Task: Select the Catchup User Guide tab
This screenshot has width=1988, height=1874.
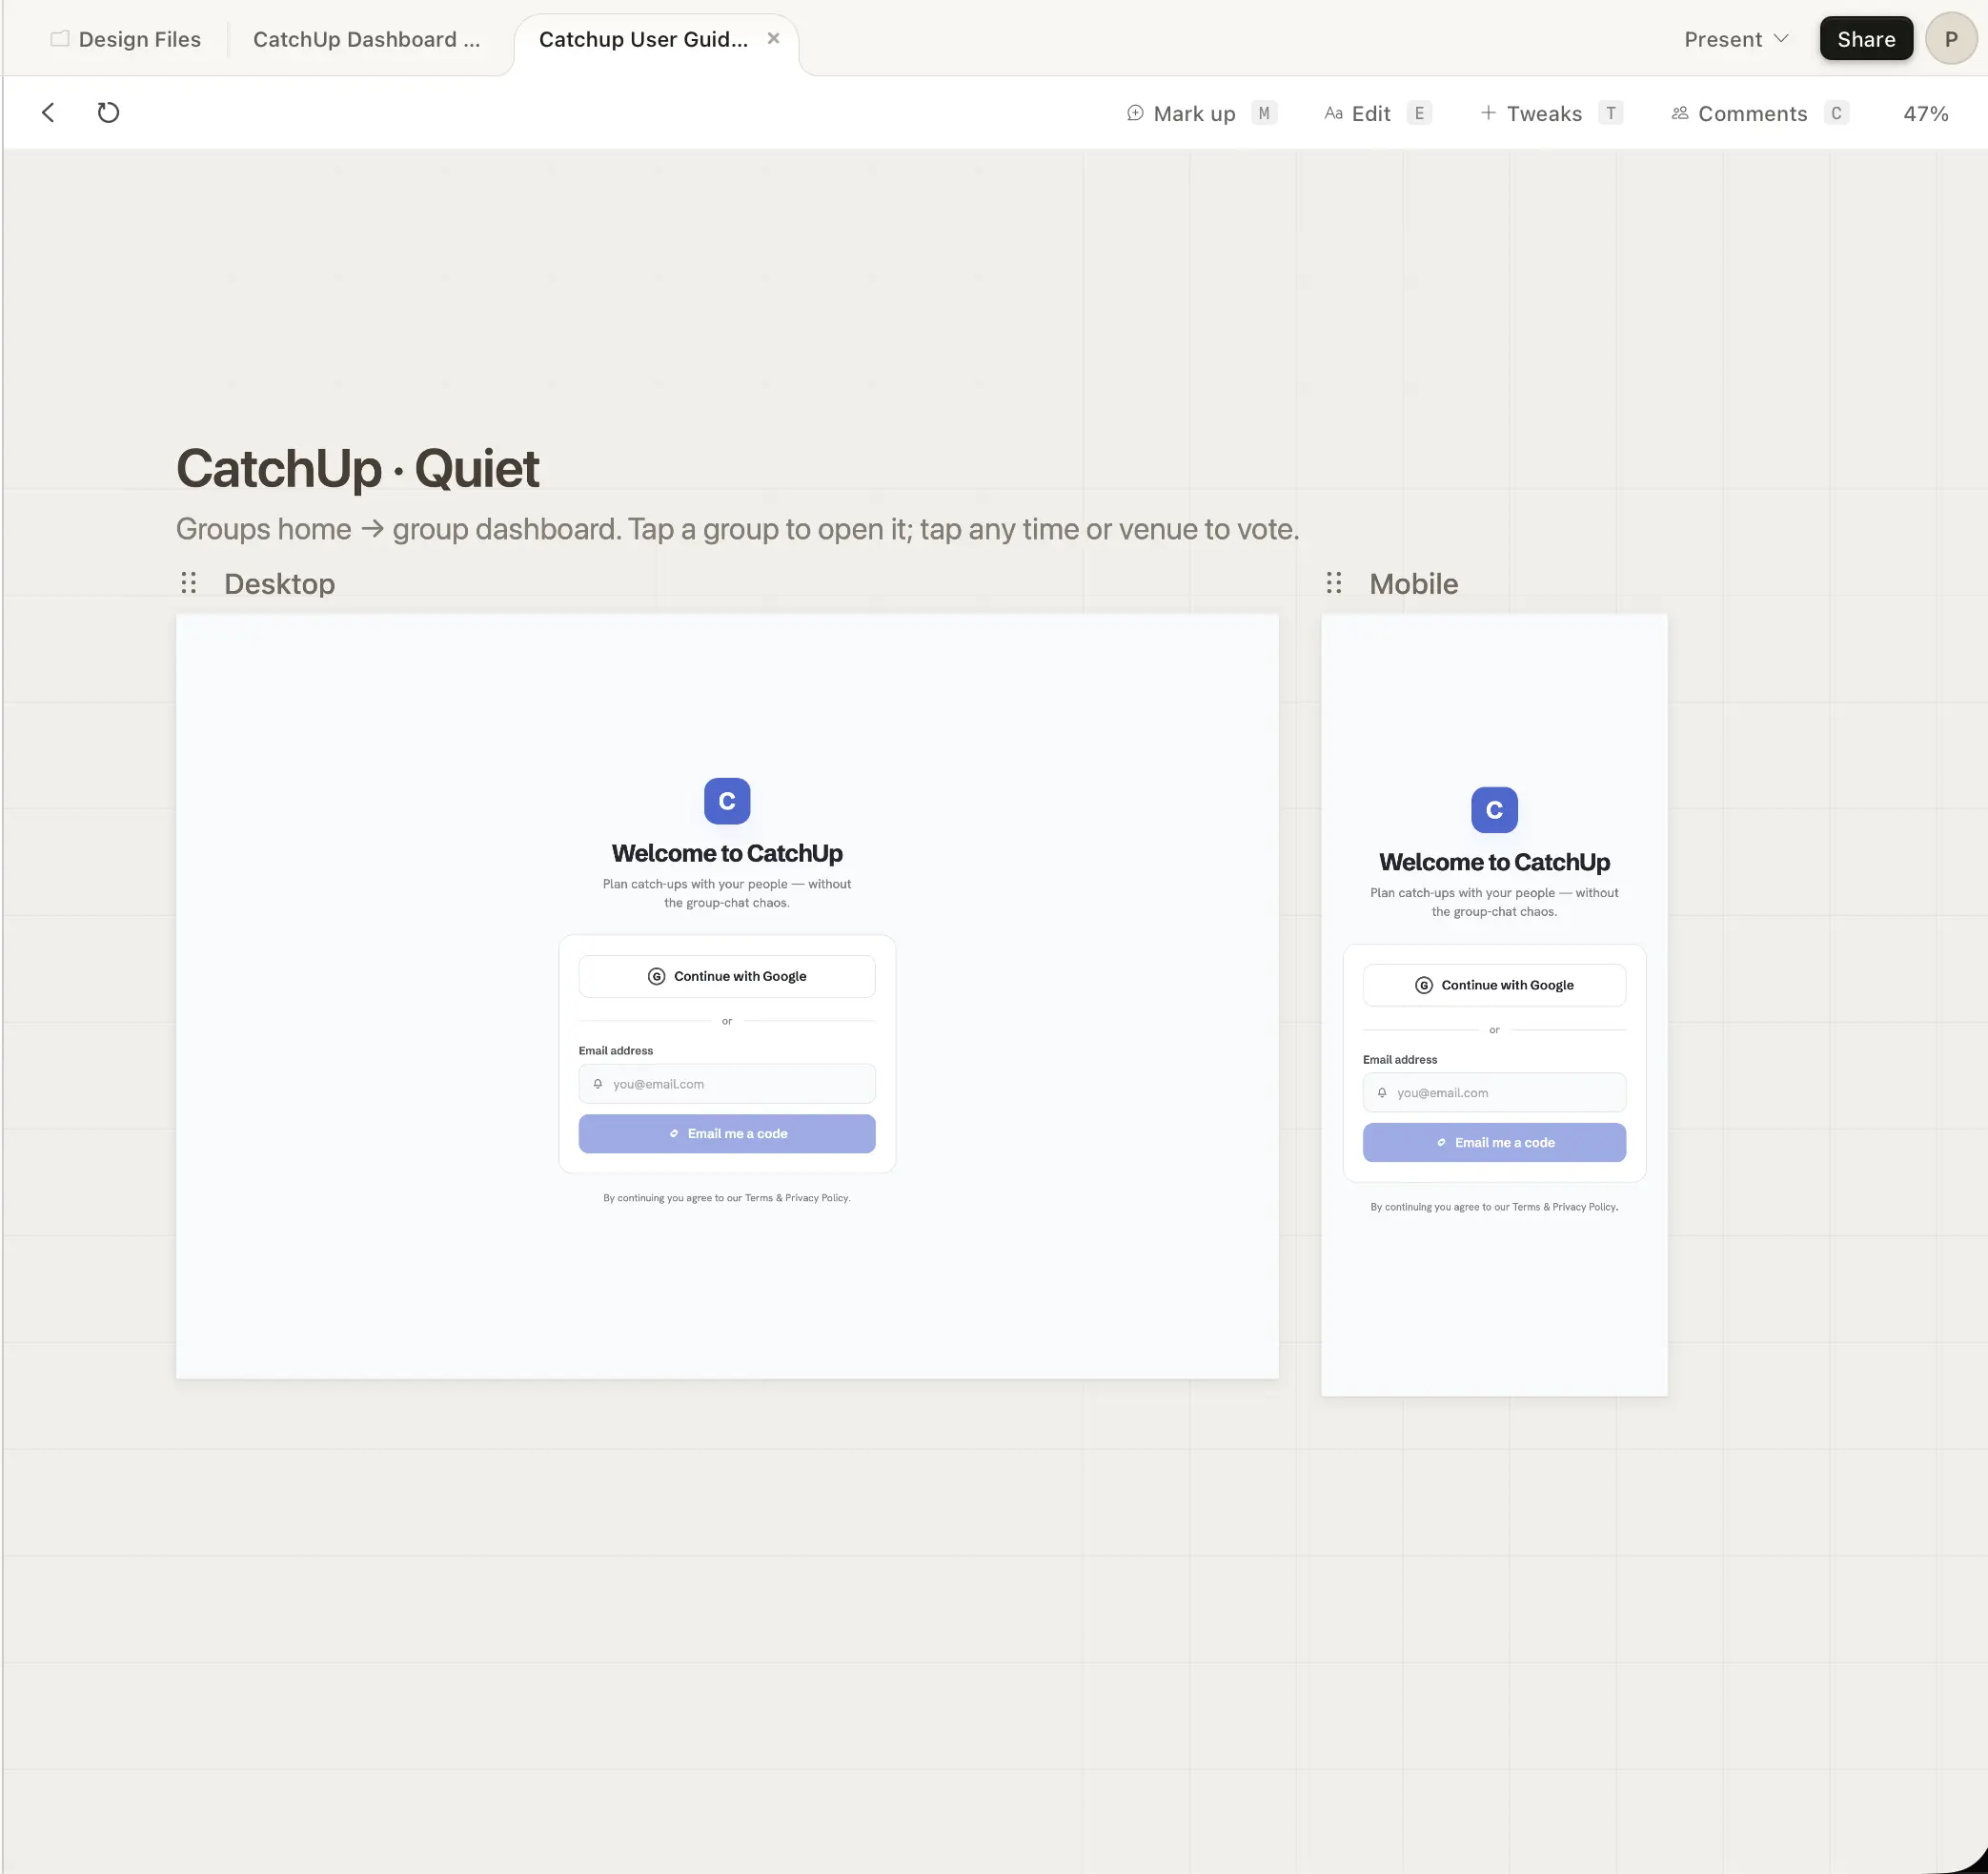Action: (643, 39)
